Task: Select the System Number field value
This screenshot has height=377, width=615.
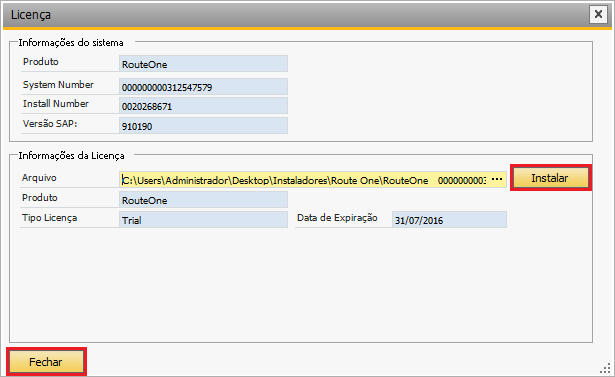Action: coord(203,87)
